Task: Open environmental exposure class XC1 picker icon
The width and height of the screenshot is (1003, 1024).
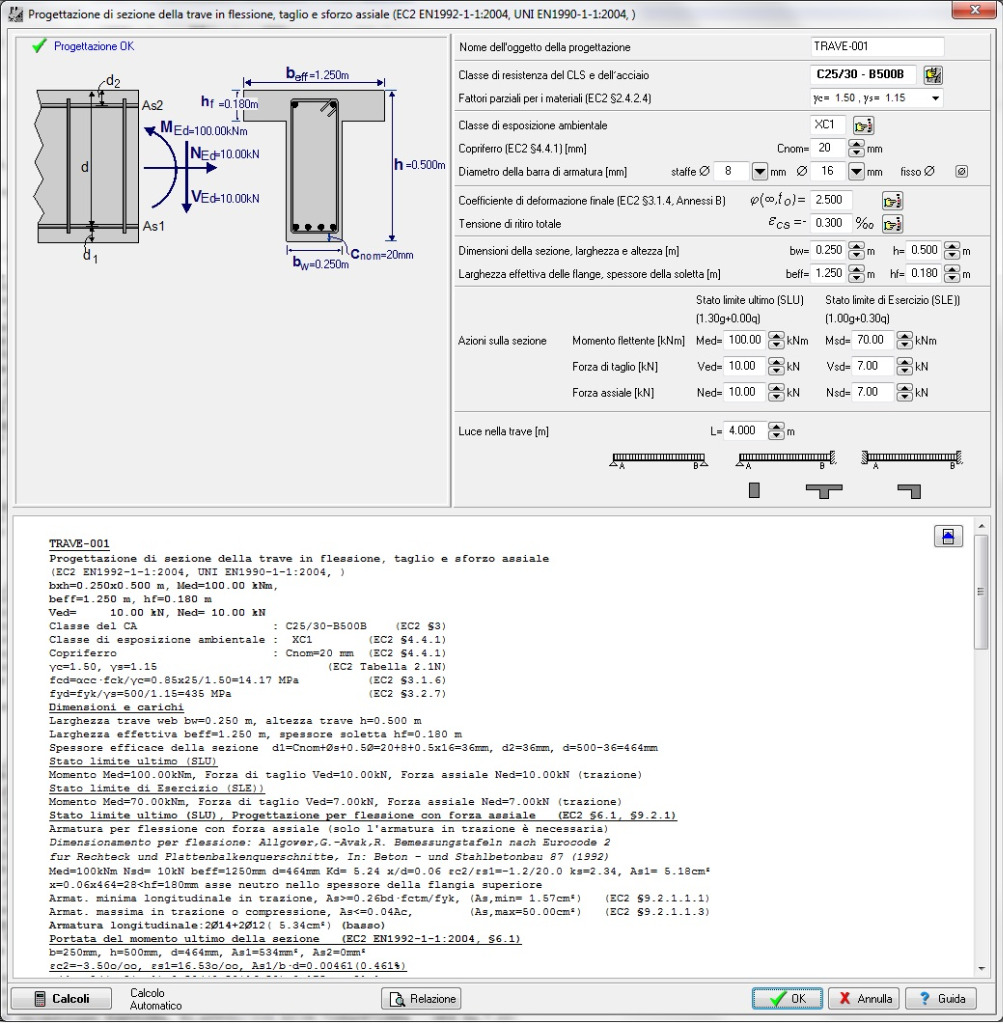Action: pos(863,125)
